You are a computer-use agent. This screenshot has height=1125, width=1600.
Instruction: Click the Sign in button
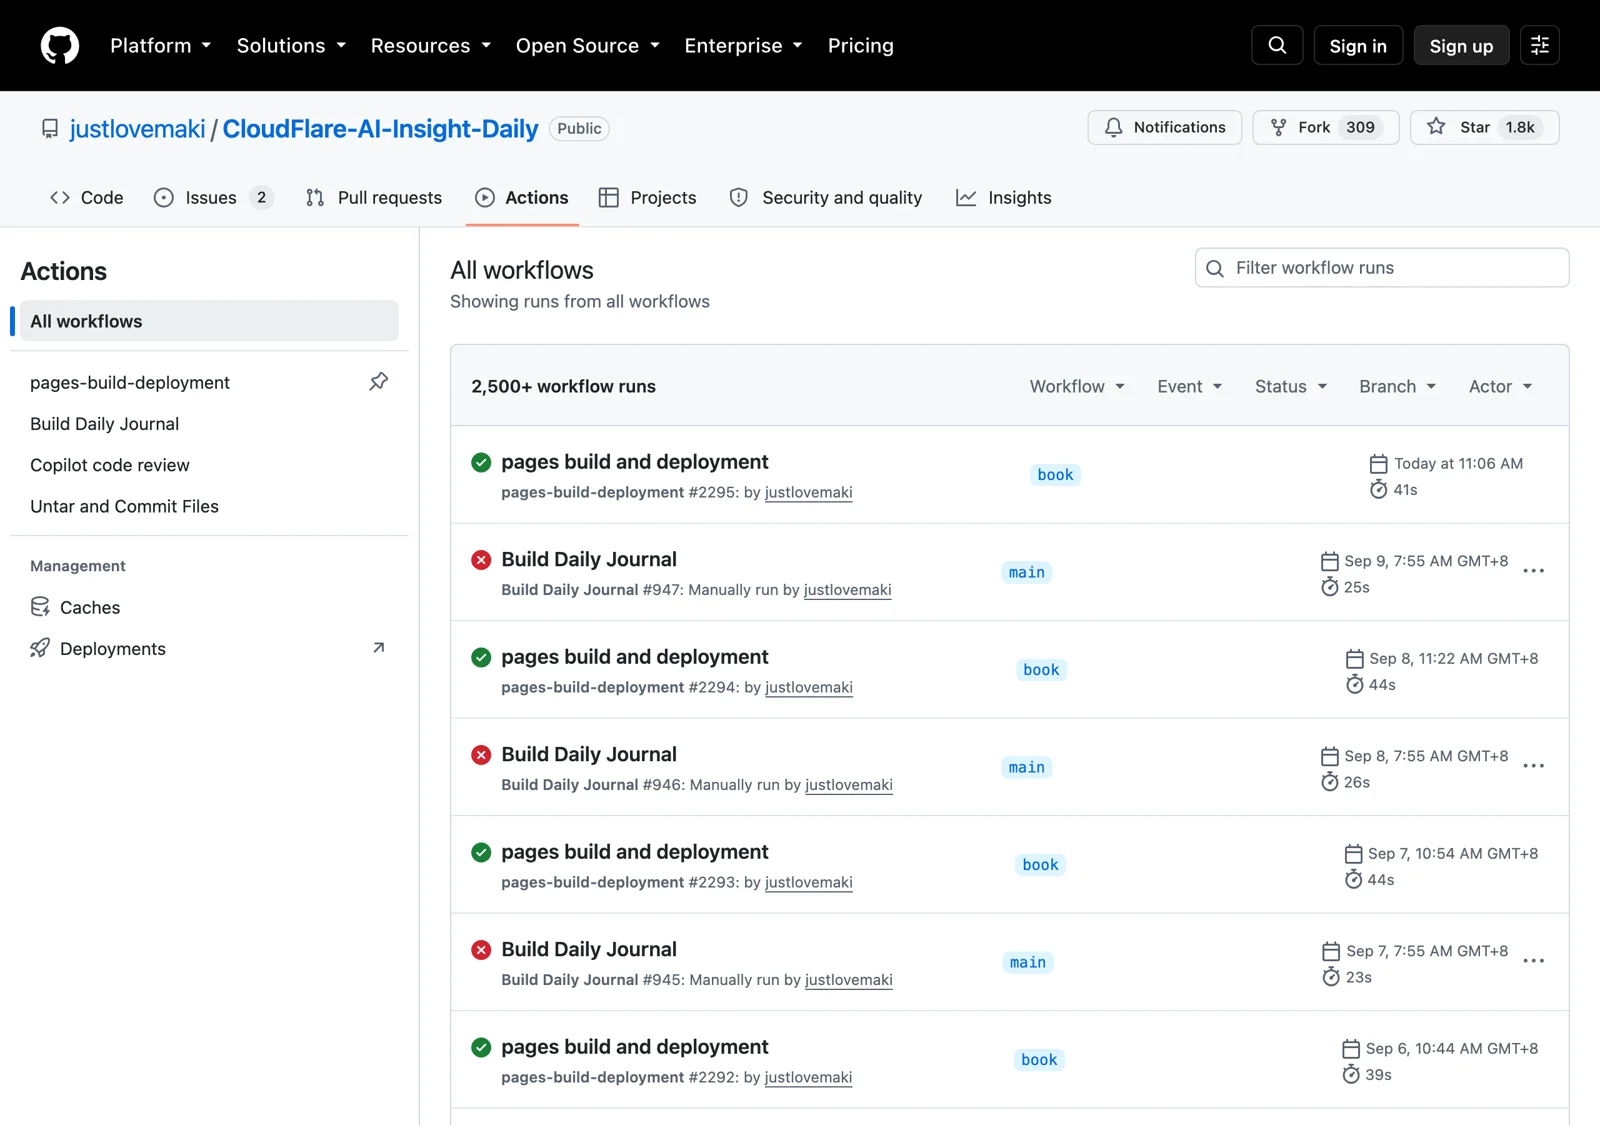[x=1358, y=45]
